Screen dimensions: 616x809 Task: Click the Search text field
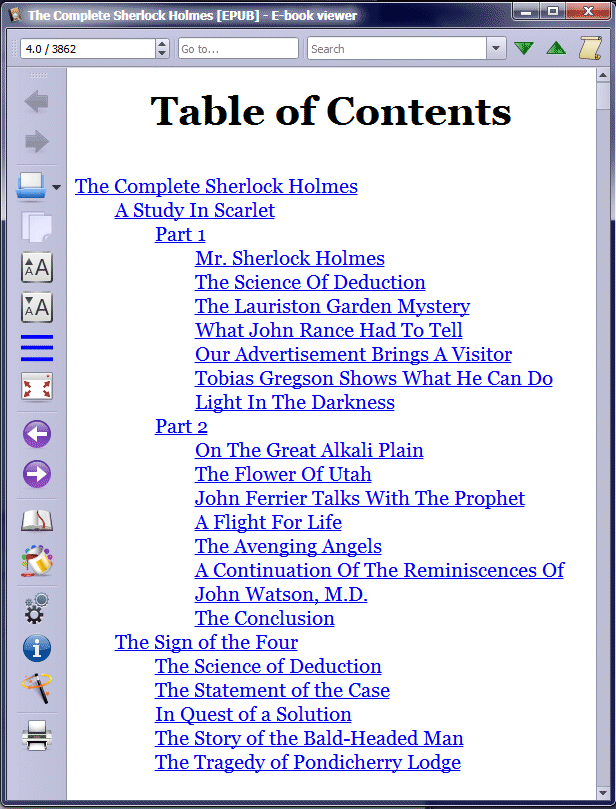click(397, 48)
